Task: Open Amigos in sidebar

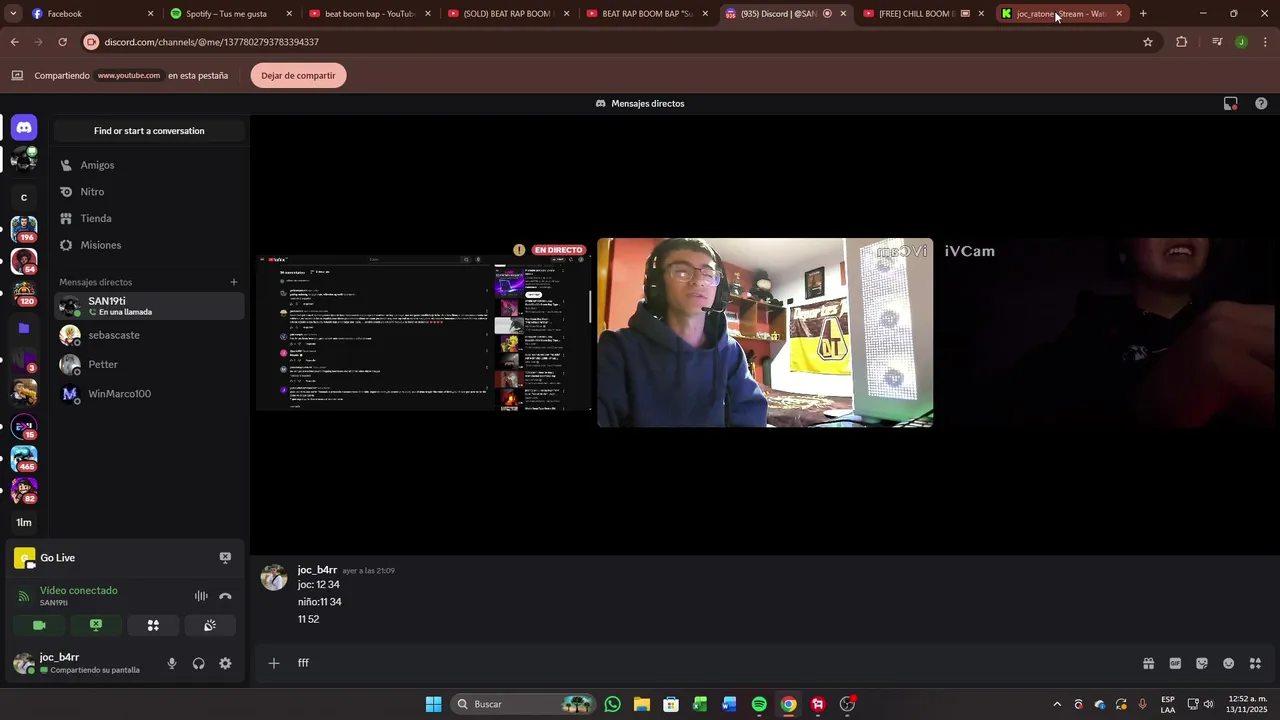Action: (149, 165)
